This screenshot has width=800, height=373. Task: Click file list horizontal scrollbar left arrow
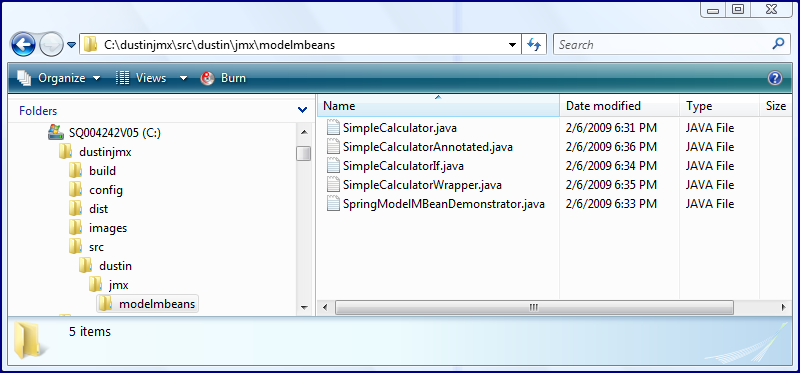324,307
